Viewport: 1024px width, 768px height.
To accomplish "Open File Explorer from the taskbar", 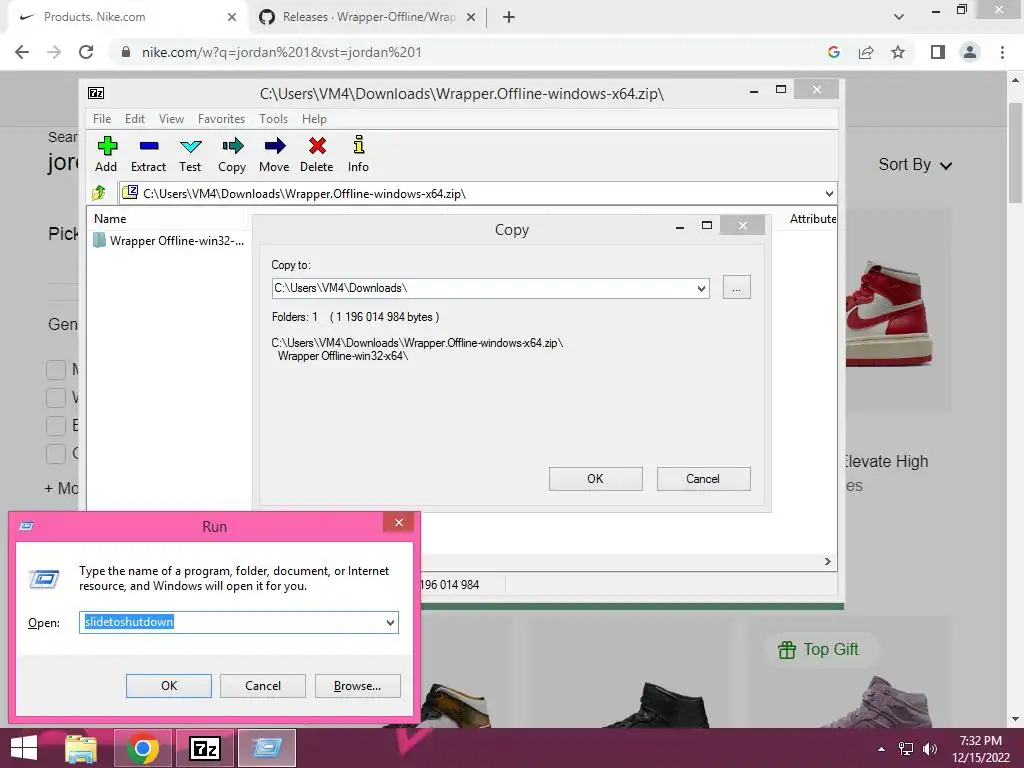I will point(81,748).
